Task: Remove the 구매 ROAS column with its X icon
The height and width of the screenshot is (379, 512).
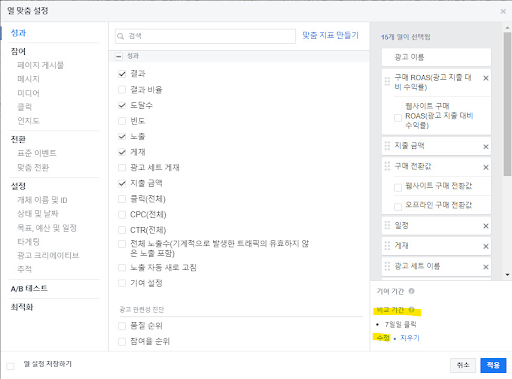Action: [486, 78]
